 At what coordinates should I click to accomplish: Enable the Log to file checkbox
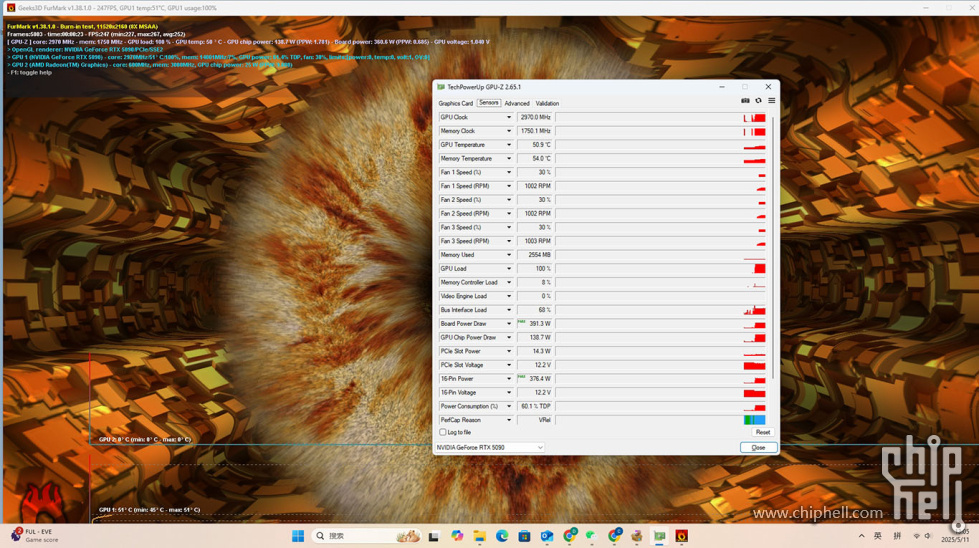[443, 432]
